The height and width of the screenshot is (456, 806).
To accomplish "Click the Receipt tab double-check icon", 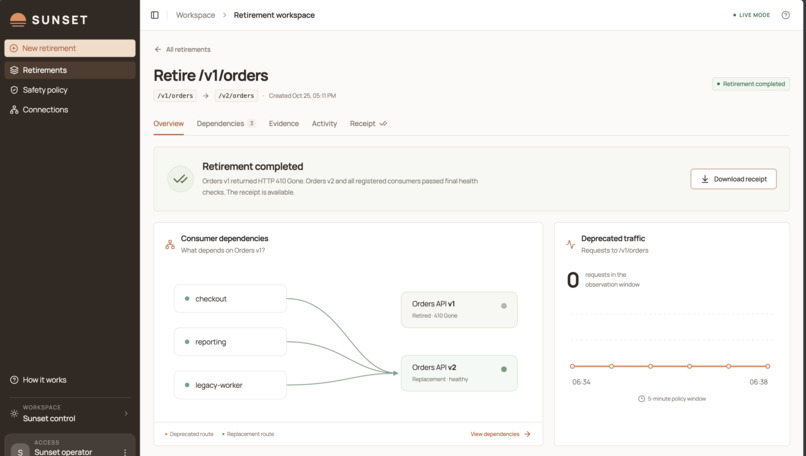I will click(x=383, y=123).
